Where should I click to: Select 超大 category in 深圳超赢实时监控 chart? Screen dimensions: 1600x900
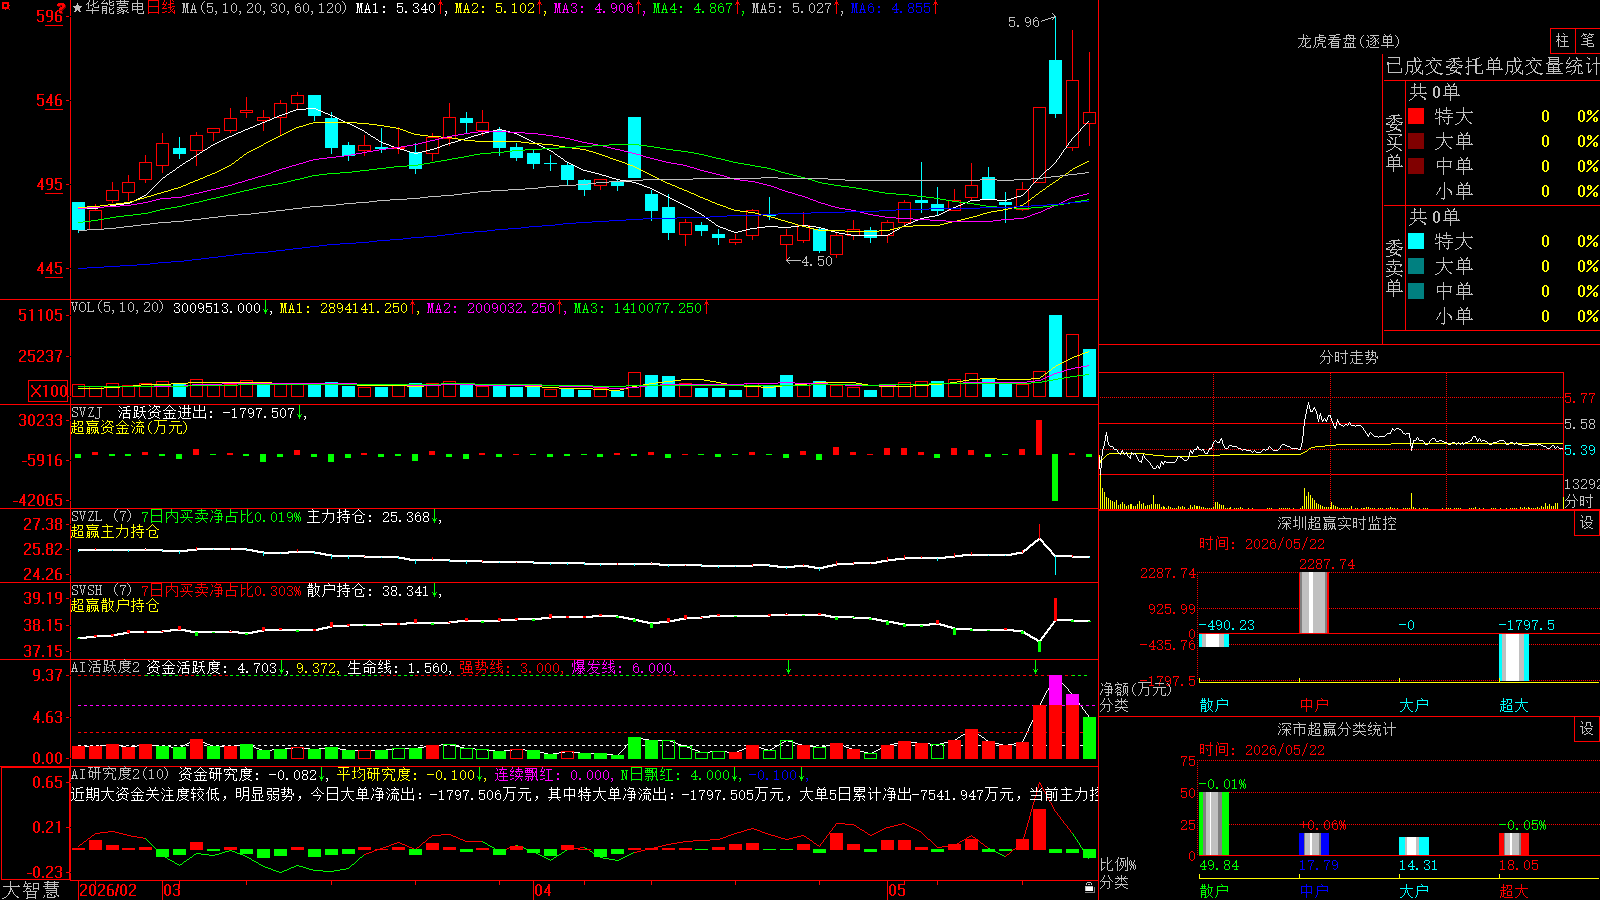coord(1514,705)
